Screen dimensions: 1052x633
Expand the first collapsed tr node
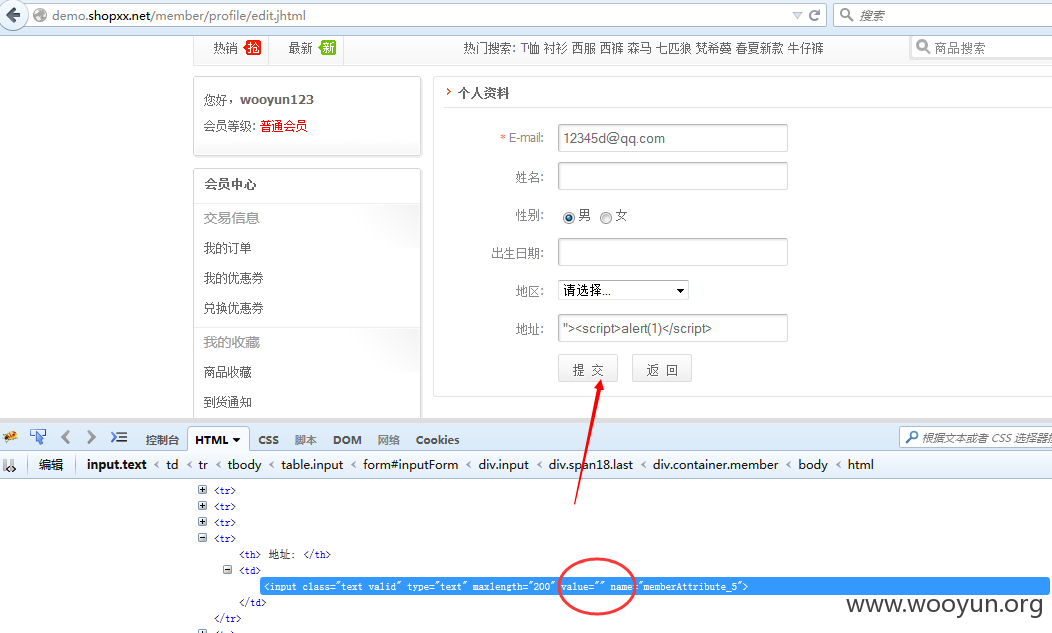[203, 489]
